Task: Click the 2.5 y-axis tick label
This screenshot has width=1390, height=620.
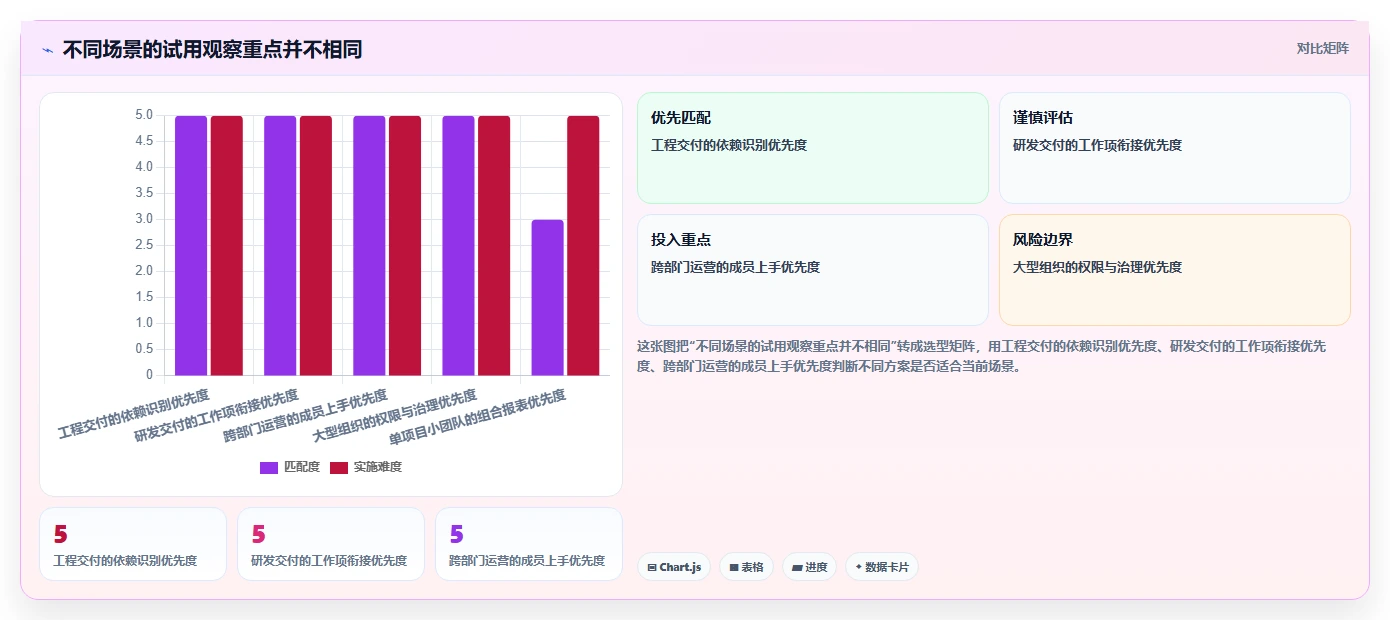Action: 144,245
